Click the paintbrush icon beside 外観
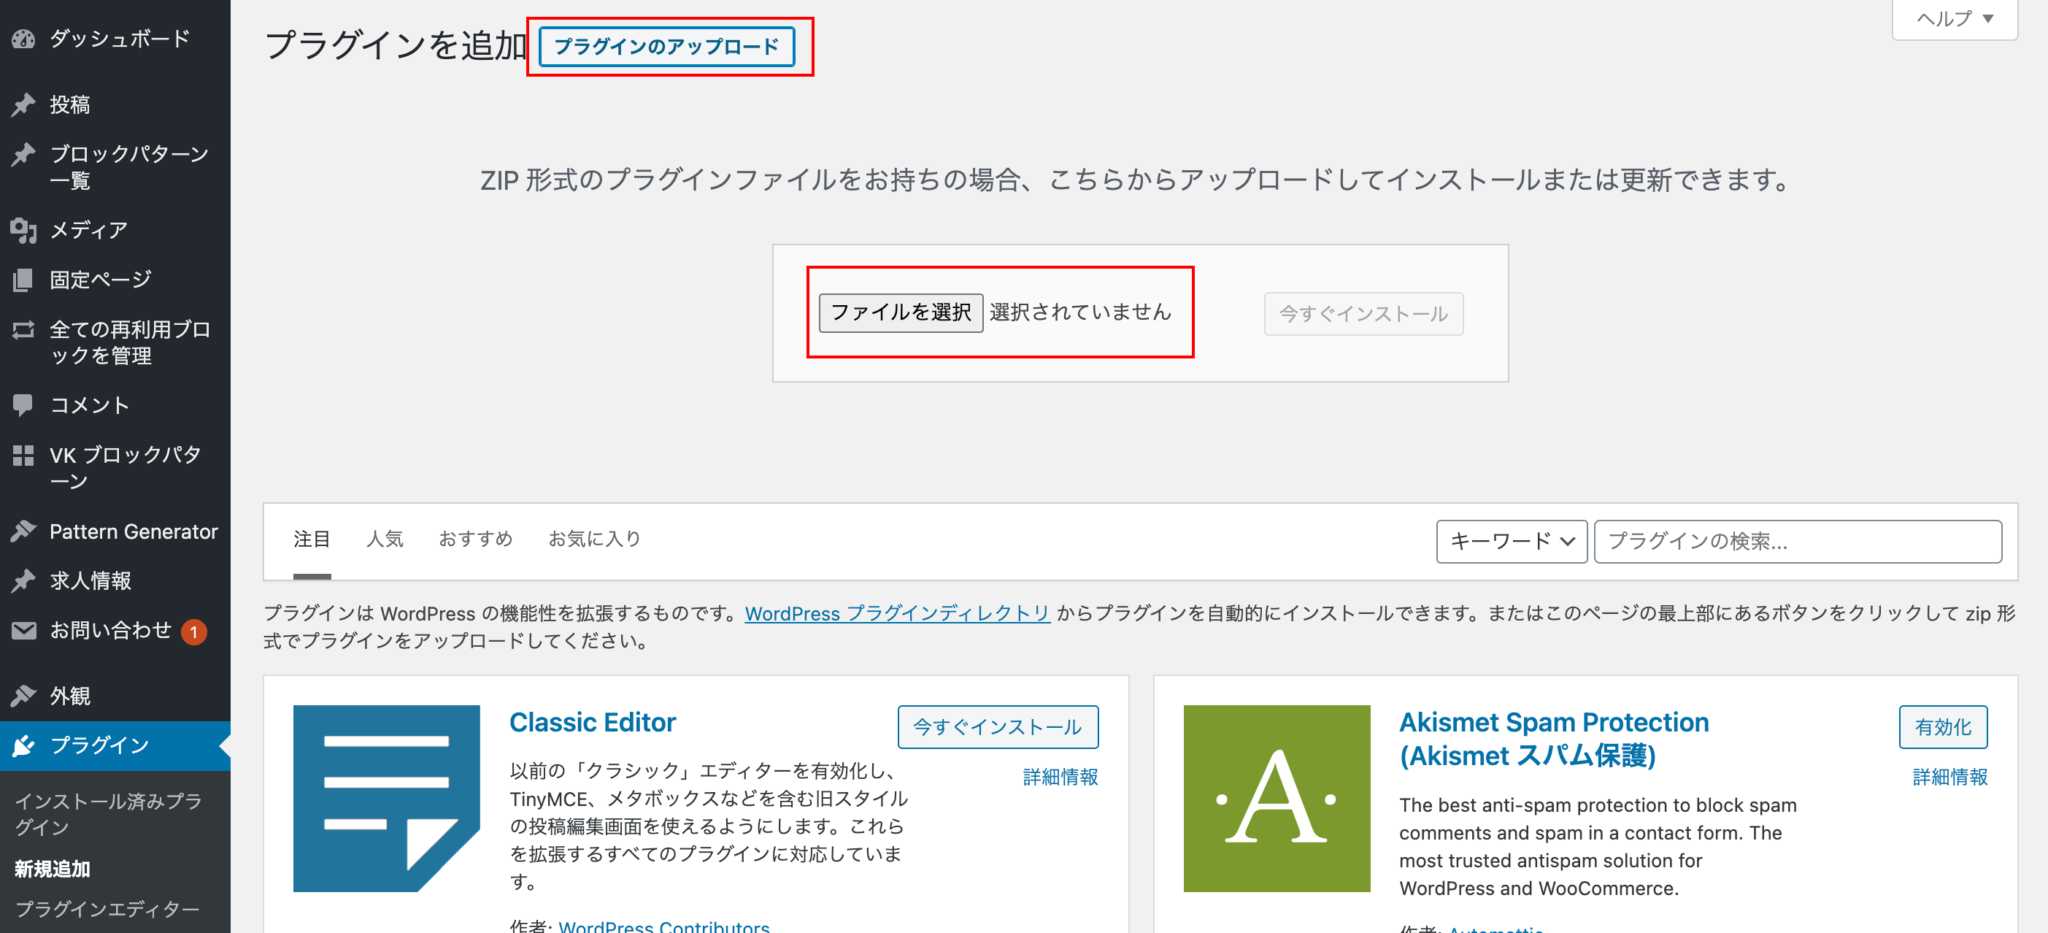This screenshot has height=933, width=2048. click(23, 696)
